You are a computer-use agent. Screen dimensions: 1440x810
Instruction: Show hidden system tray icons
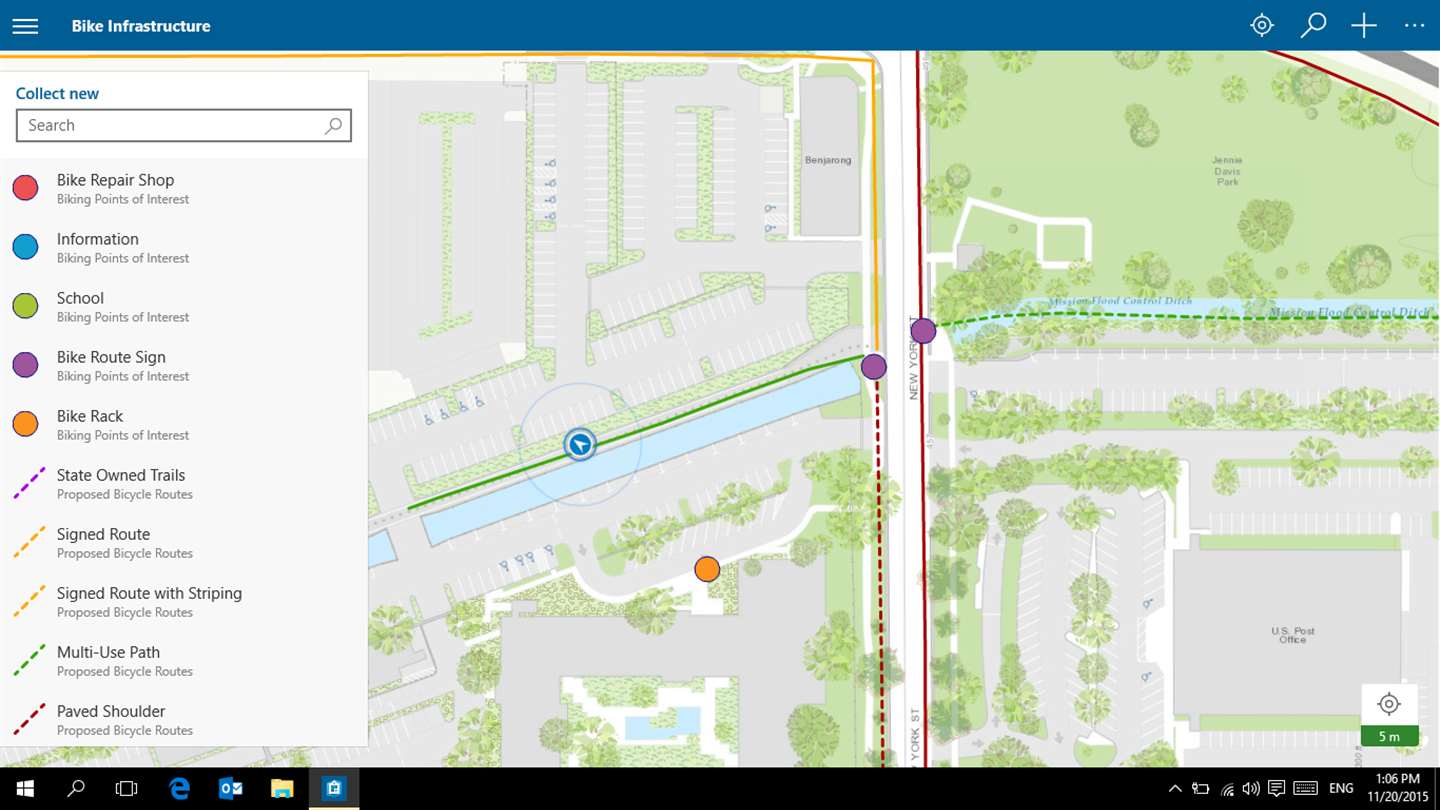coord(1175,789)
